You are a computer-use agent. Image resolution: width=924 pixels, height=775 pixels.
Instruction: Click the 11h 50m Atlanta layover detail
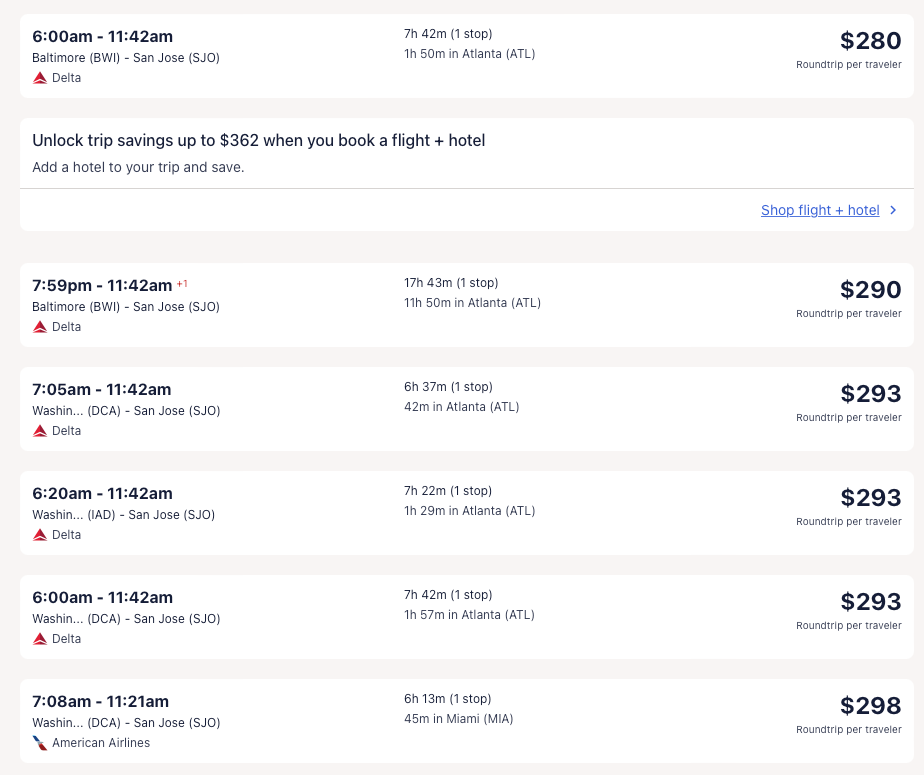click(472, 303)
